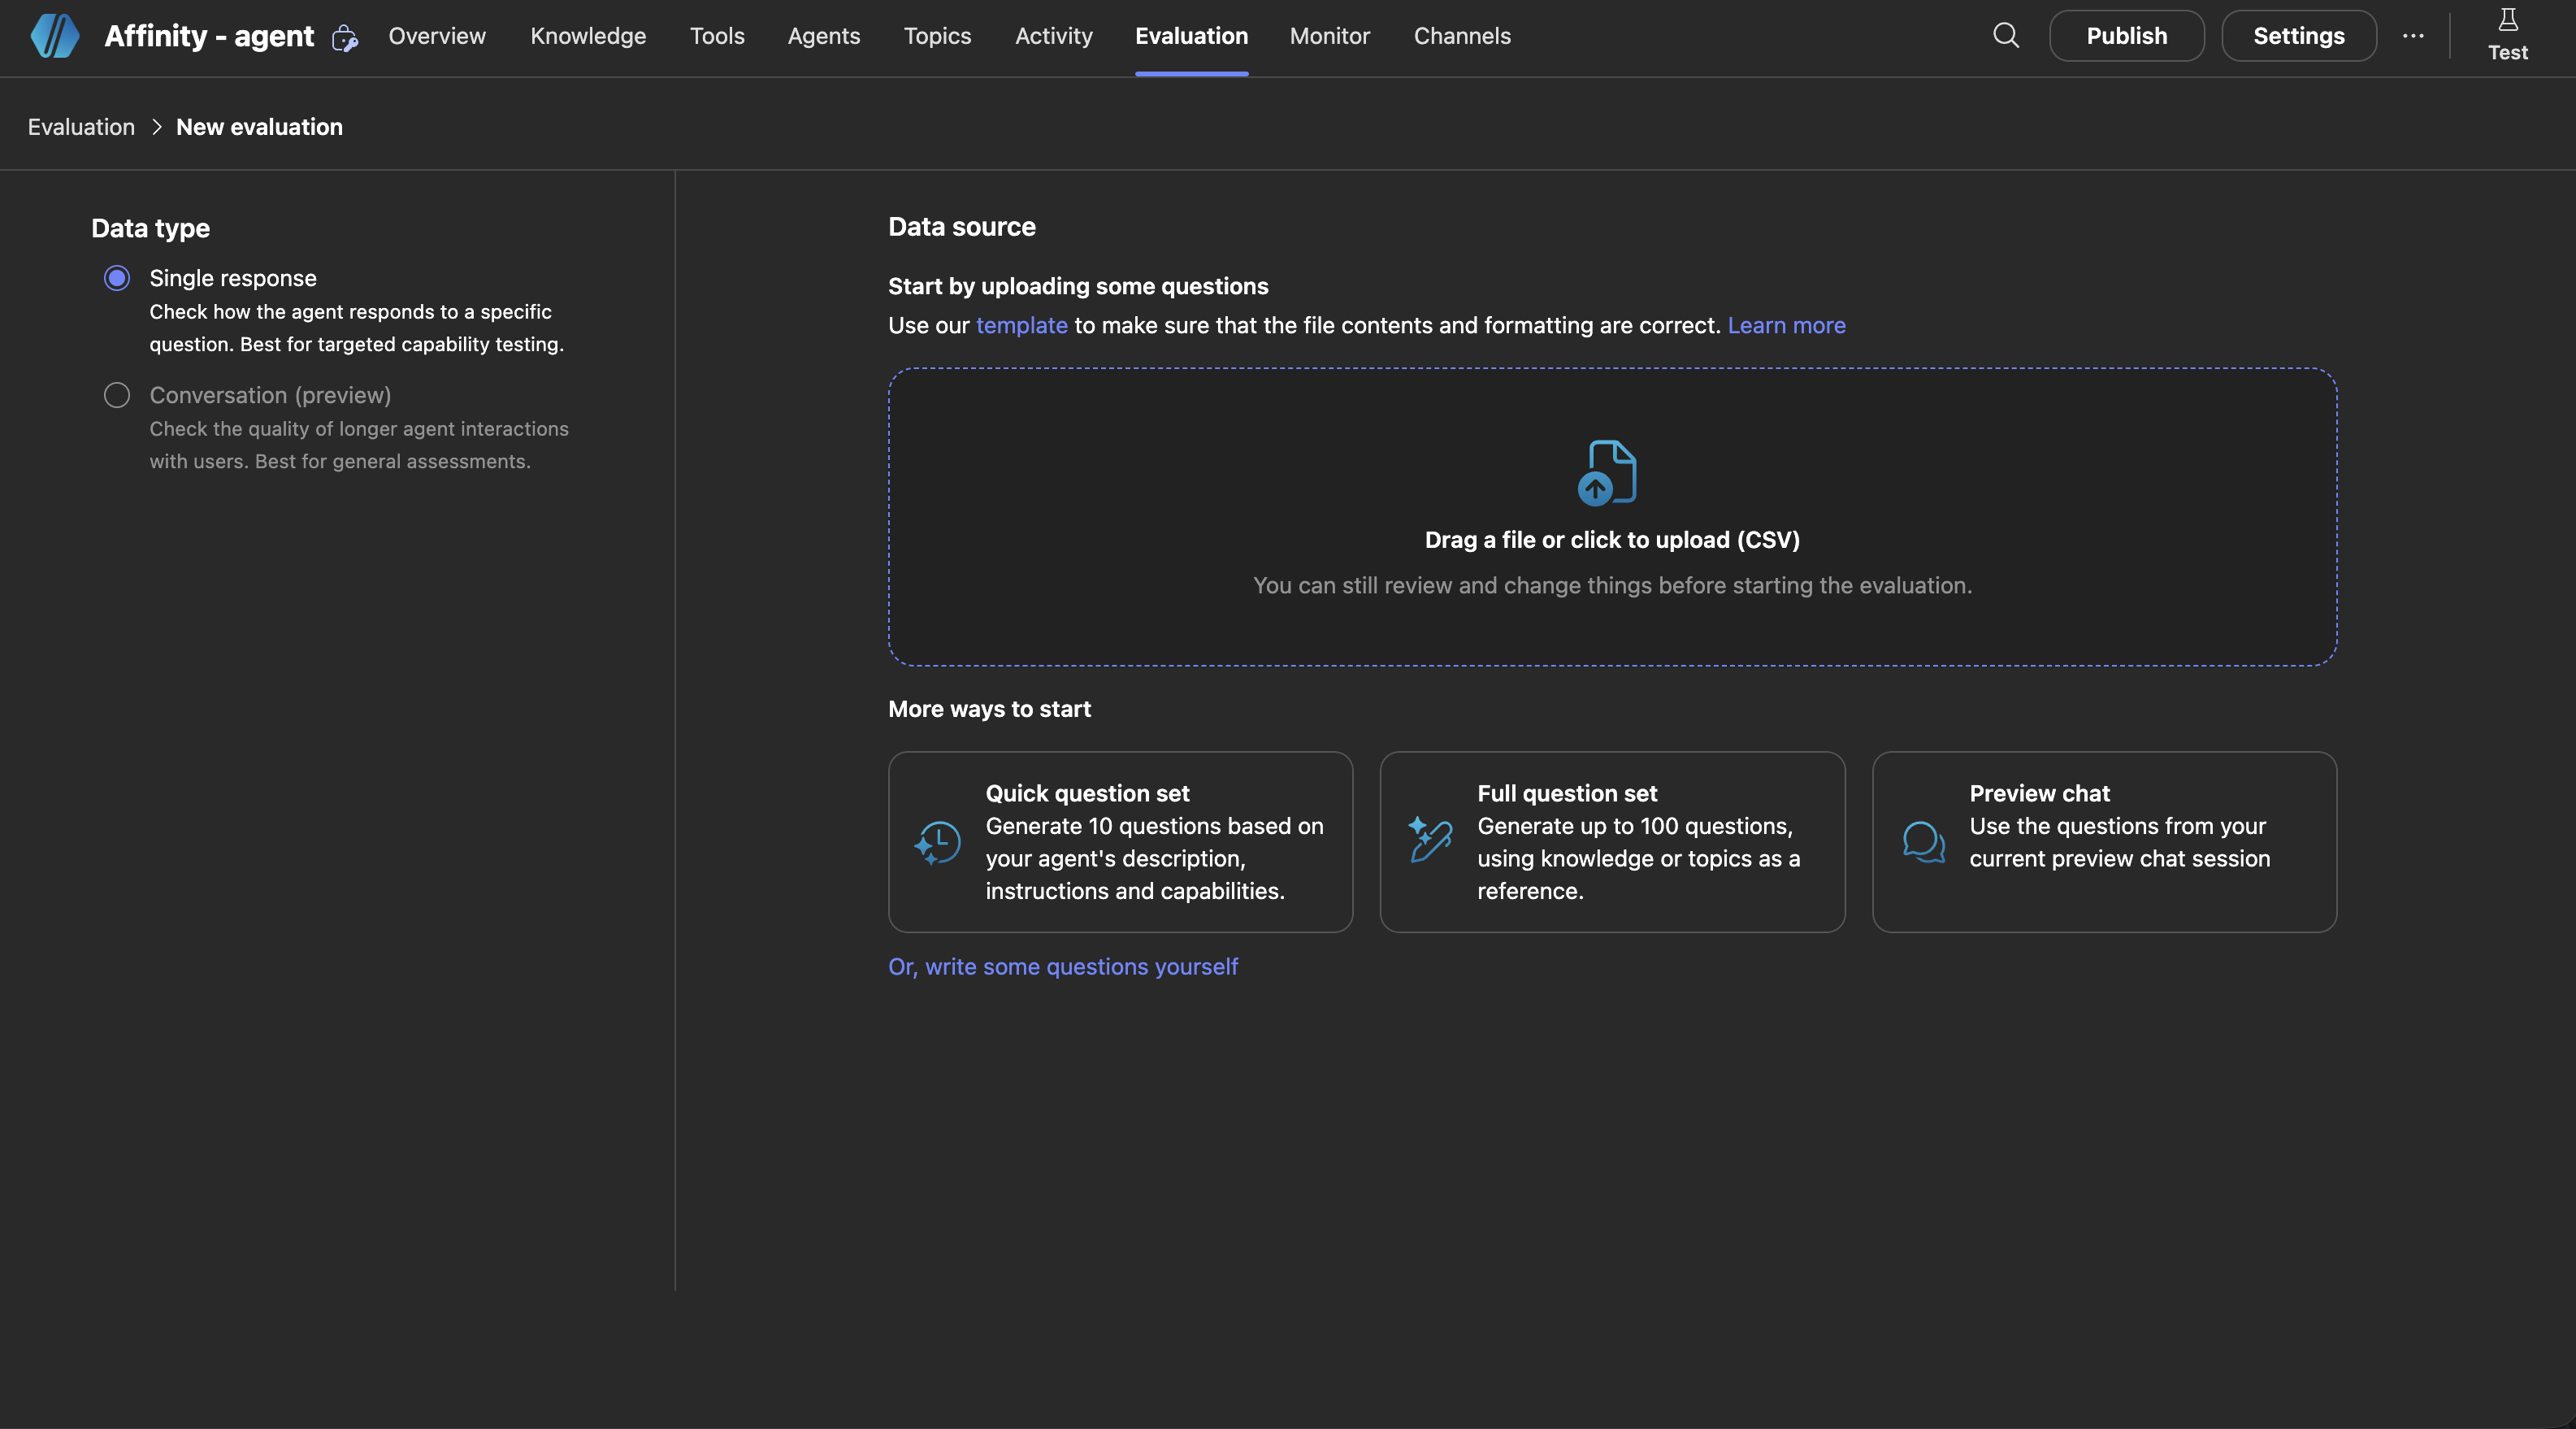Open the Tools tab
Image resolution: width=2576 pixels, height=1429 pixels.
(717, 36)
